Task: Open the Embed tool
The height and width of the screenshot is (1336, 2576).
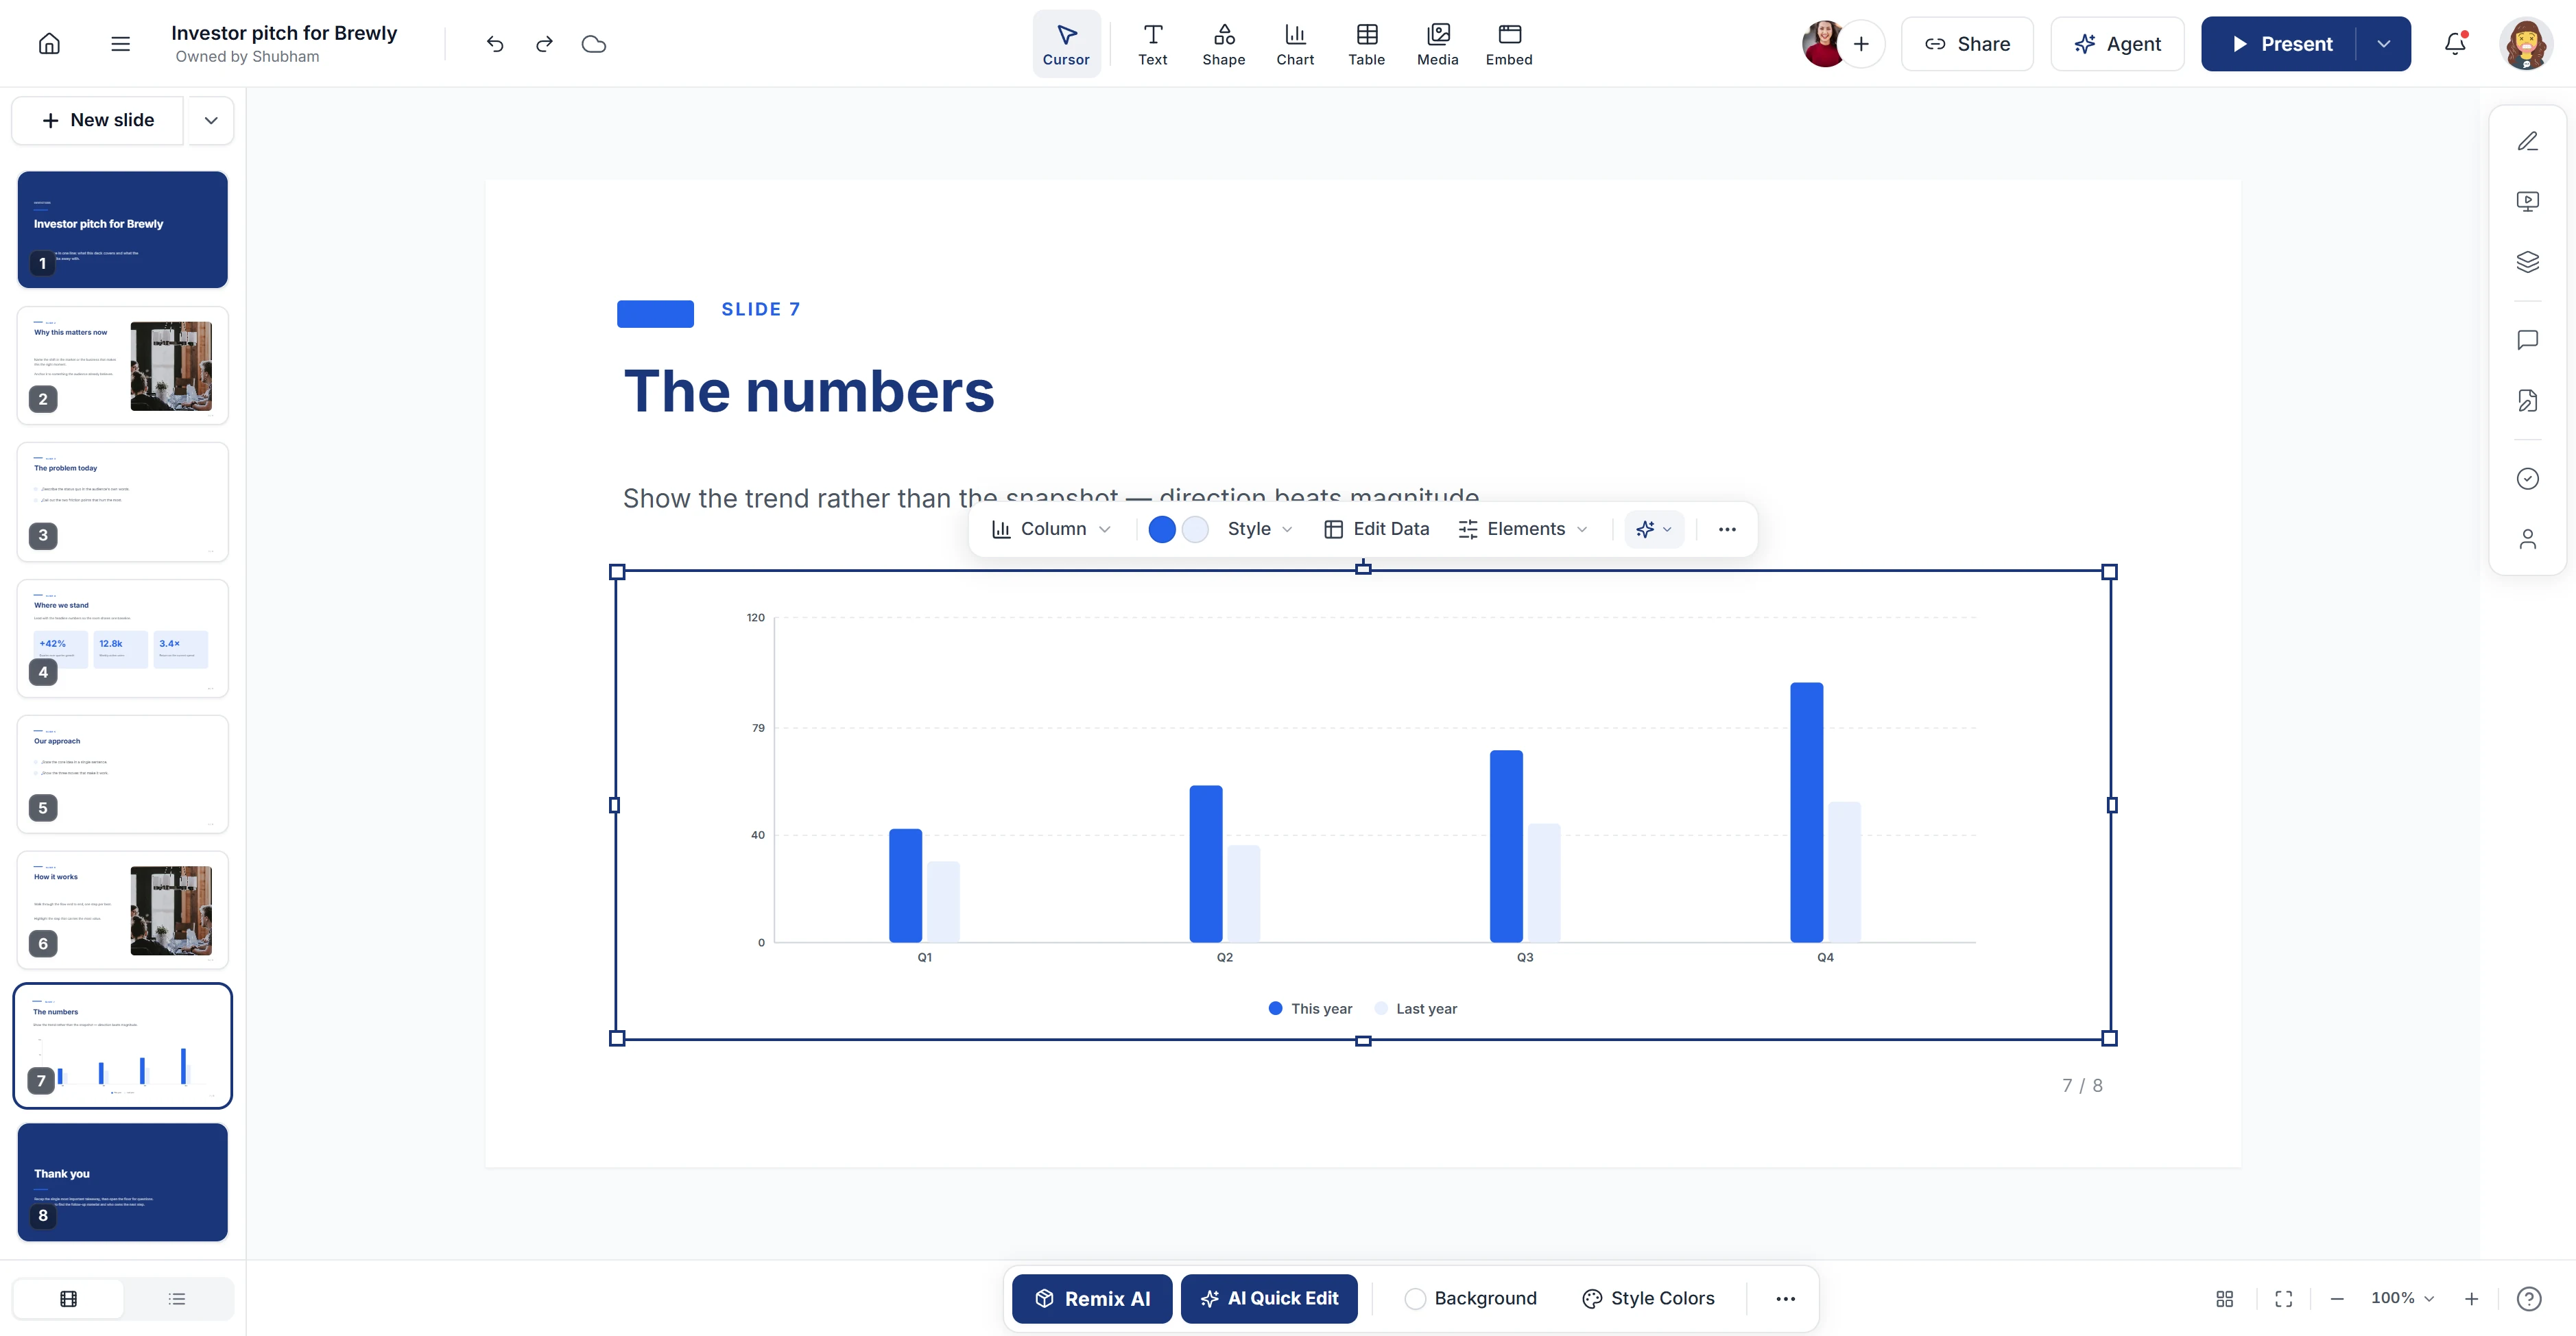Action: [1509, 44]
